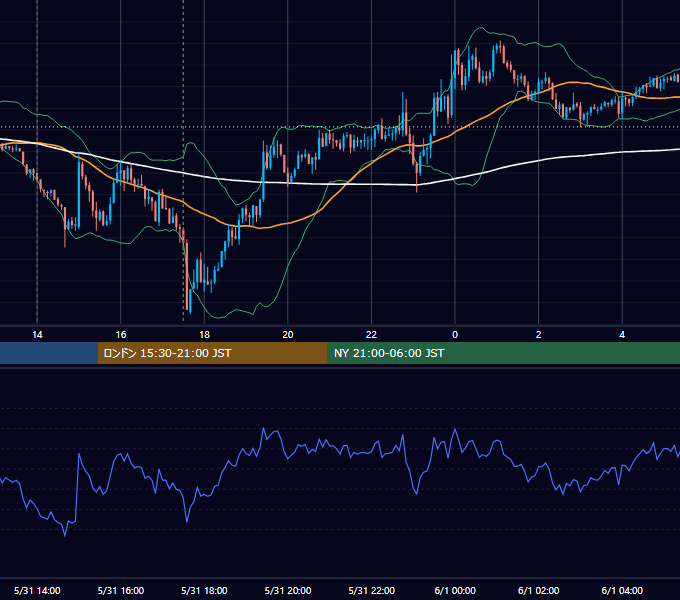Screen dimensions: 680x600
Task: Click the 6/1 00:00 date label
Action: point(455,590)
